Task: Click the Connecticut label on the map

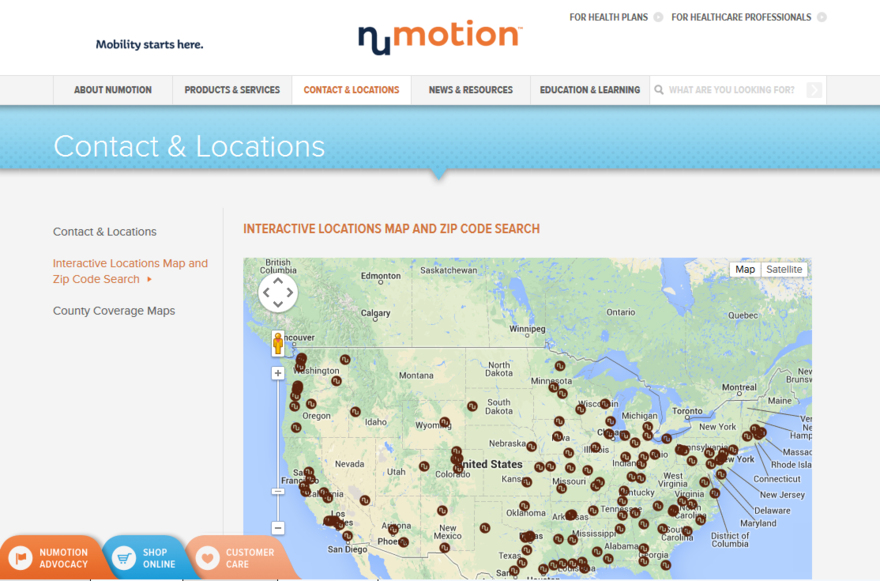Action: (x=777, y=479)
